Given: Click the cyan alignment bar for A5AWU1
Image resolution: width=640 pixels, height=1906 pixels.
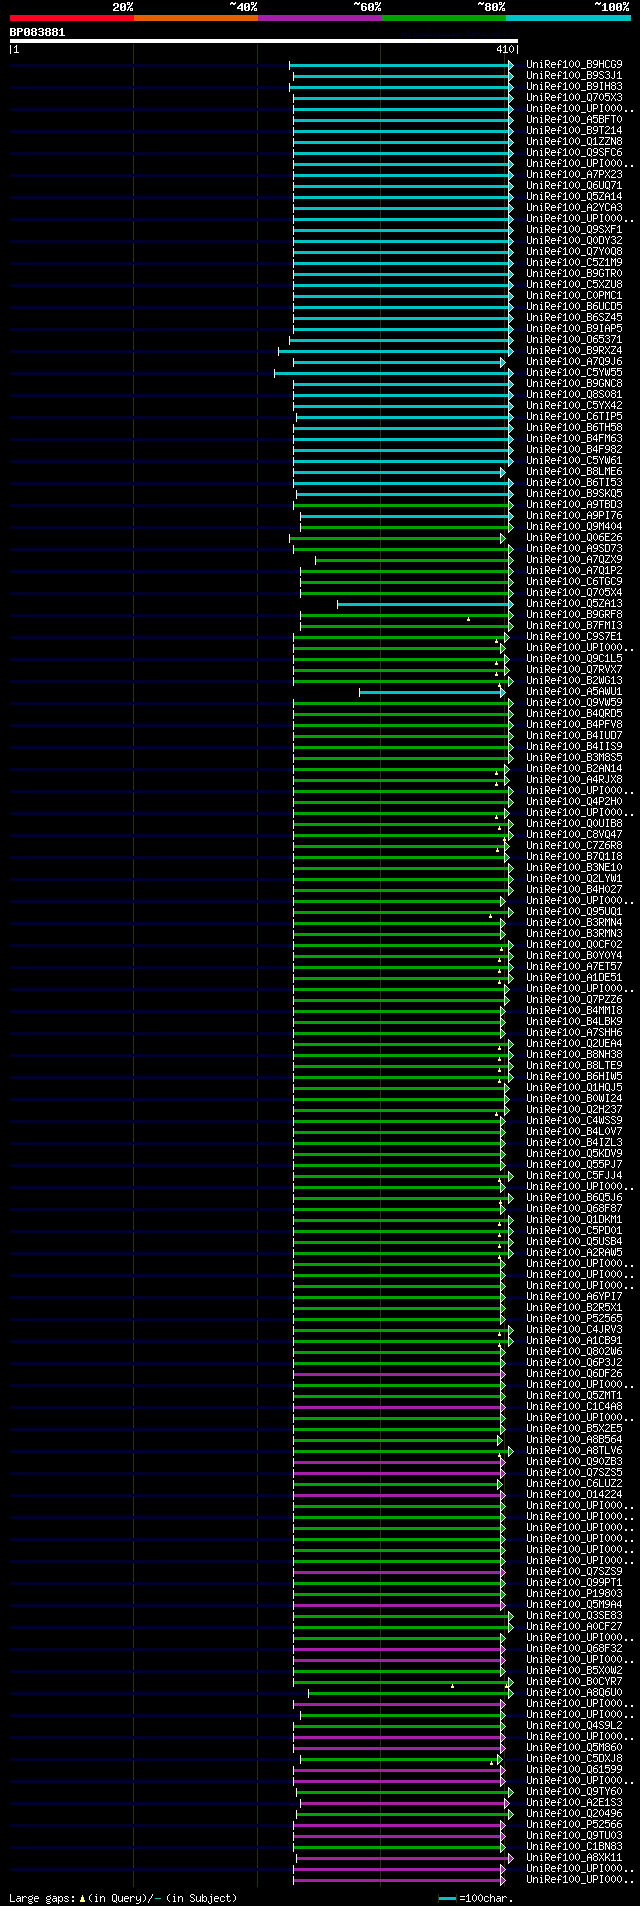Looking at the screenshot, I should [431, 692].
